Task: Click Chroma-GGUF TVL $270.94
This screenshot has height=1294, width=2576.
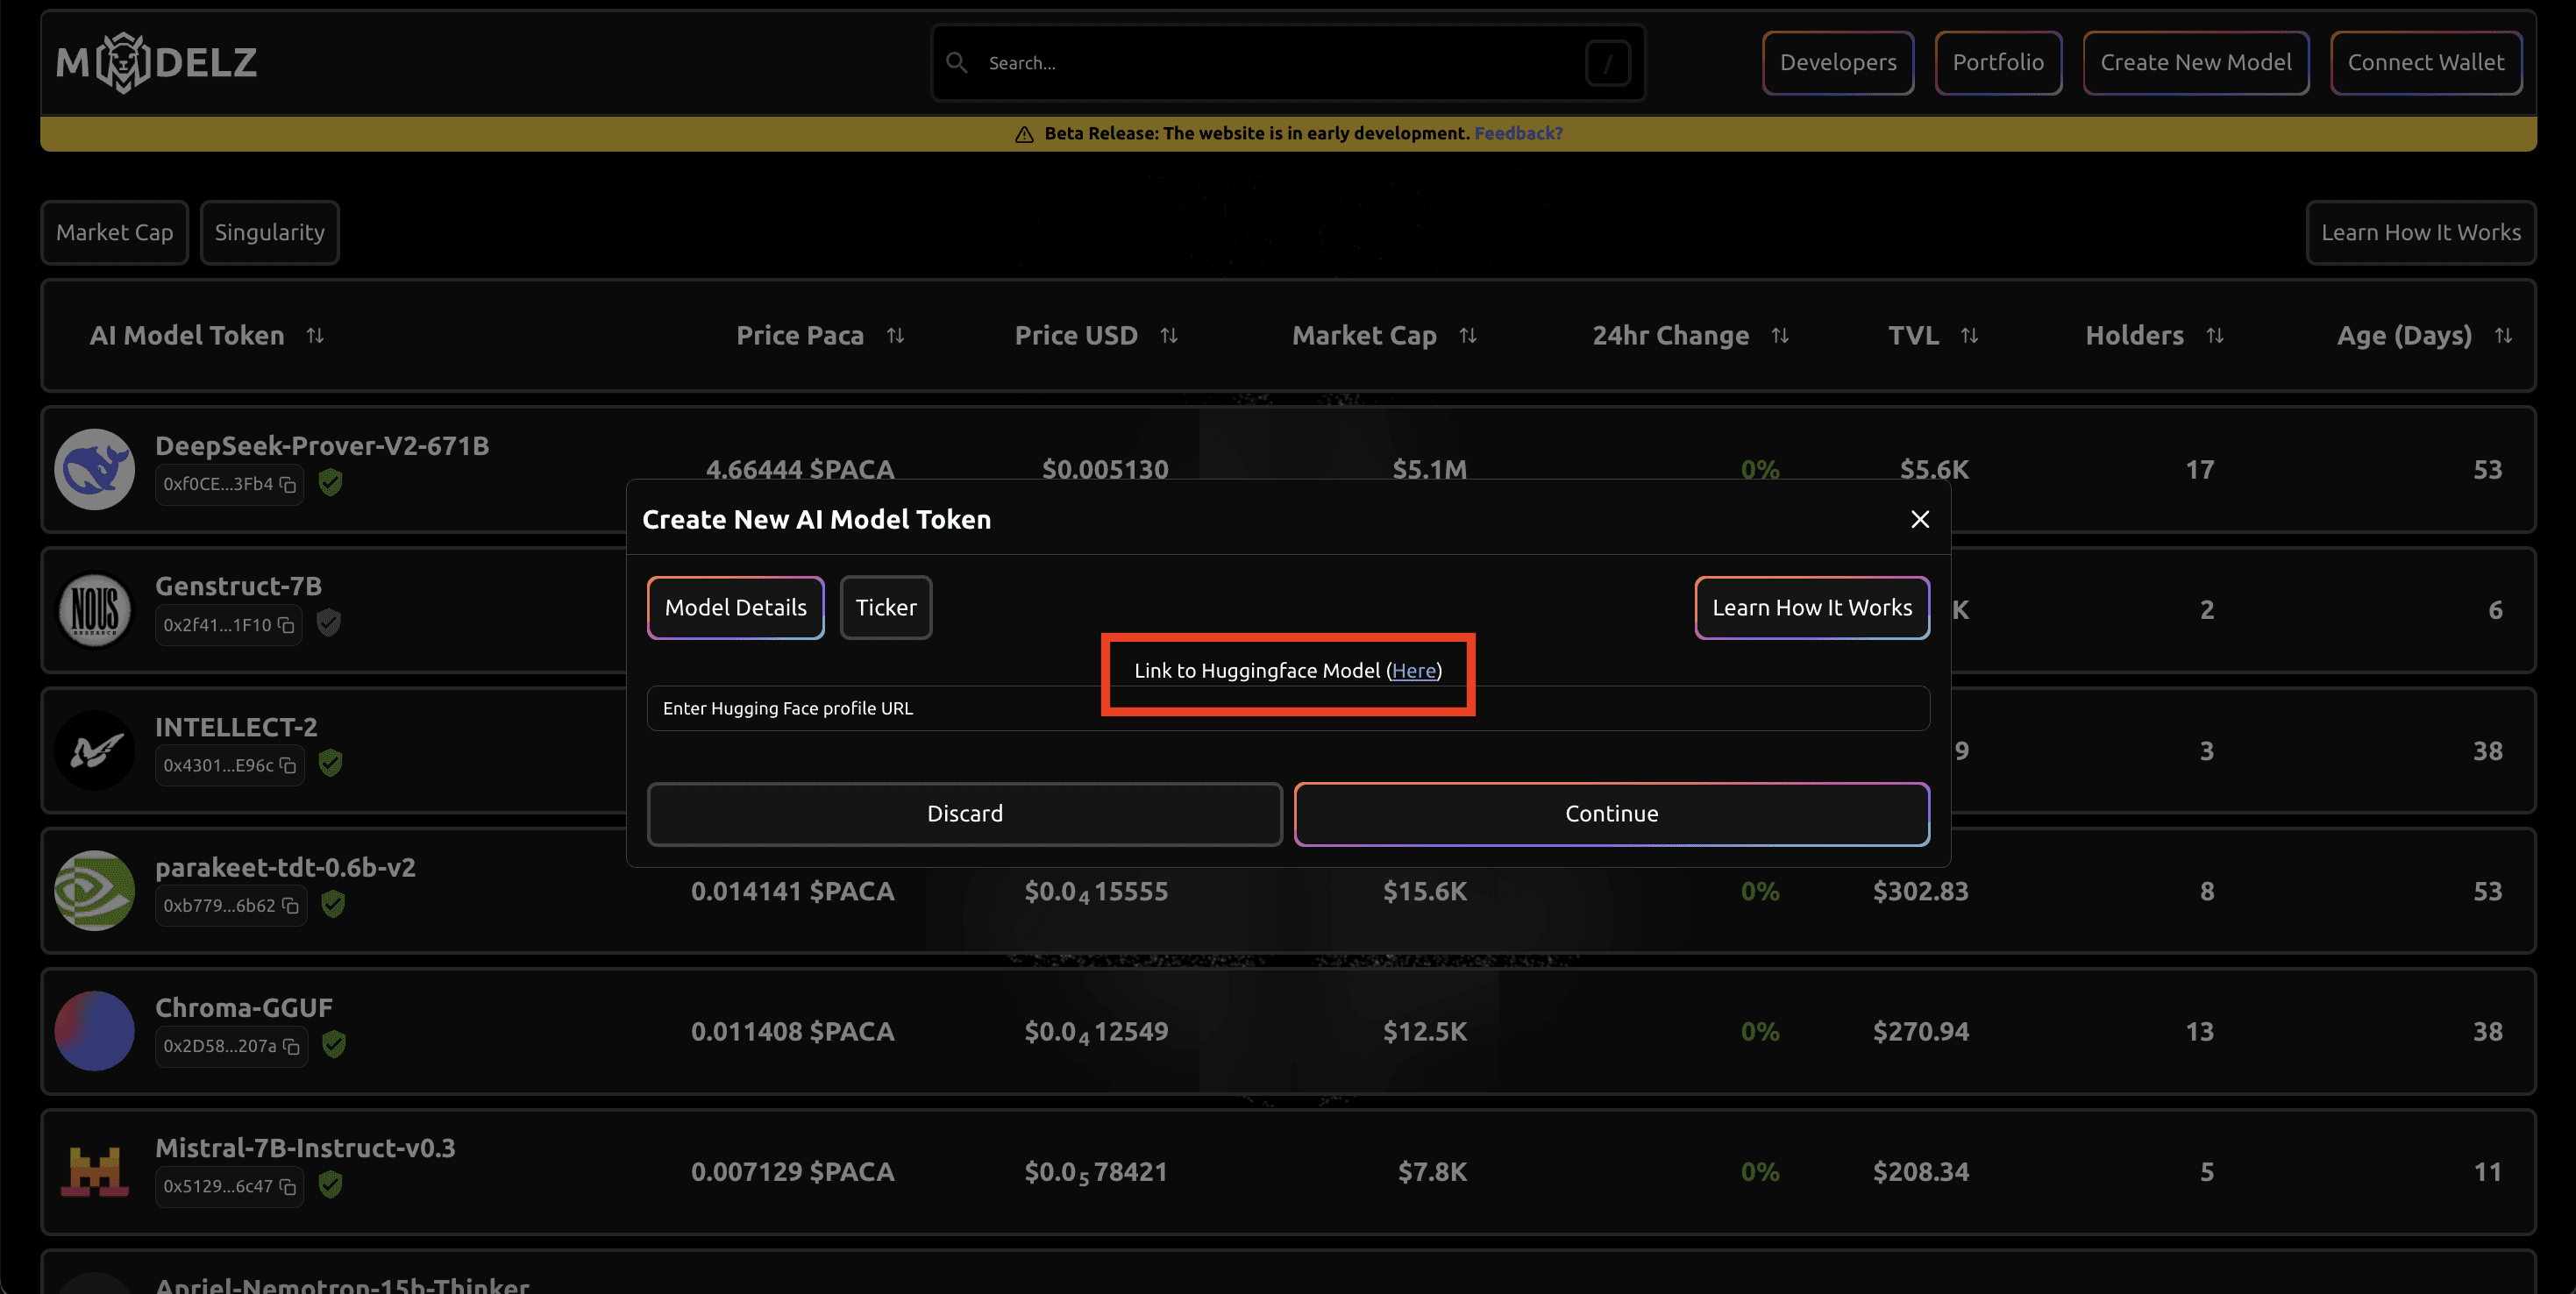Action: (1920, 1032)
